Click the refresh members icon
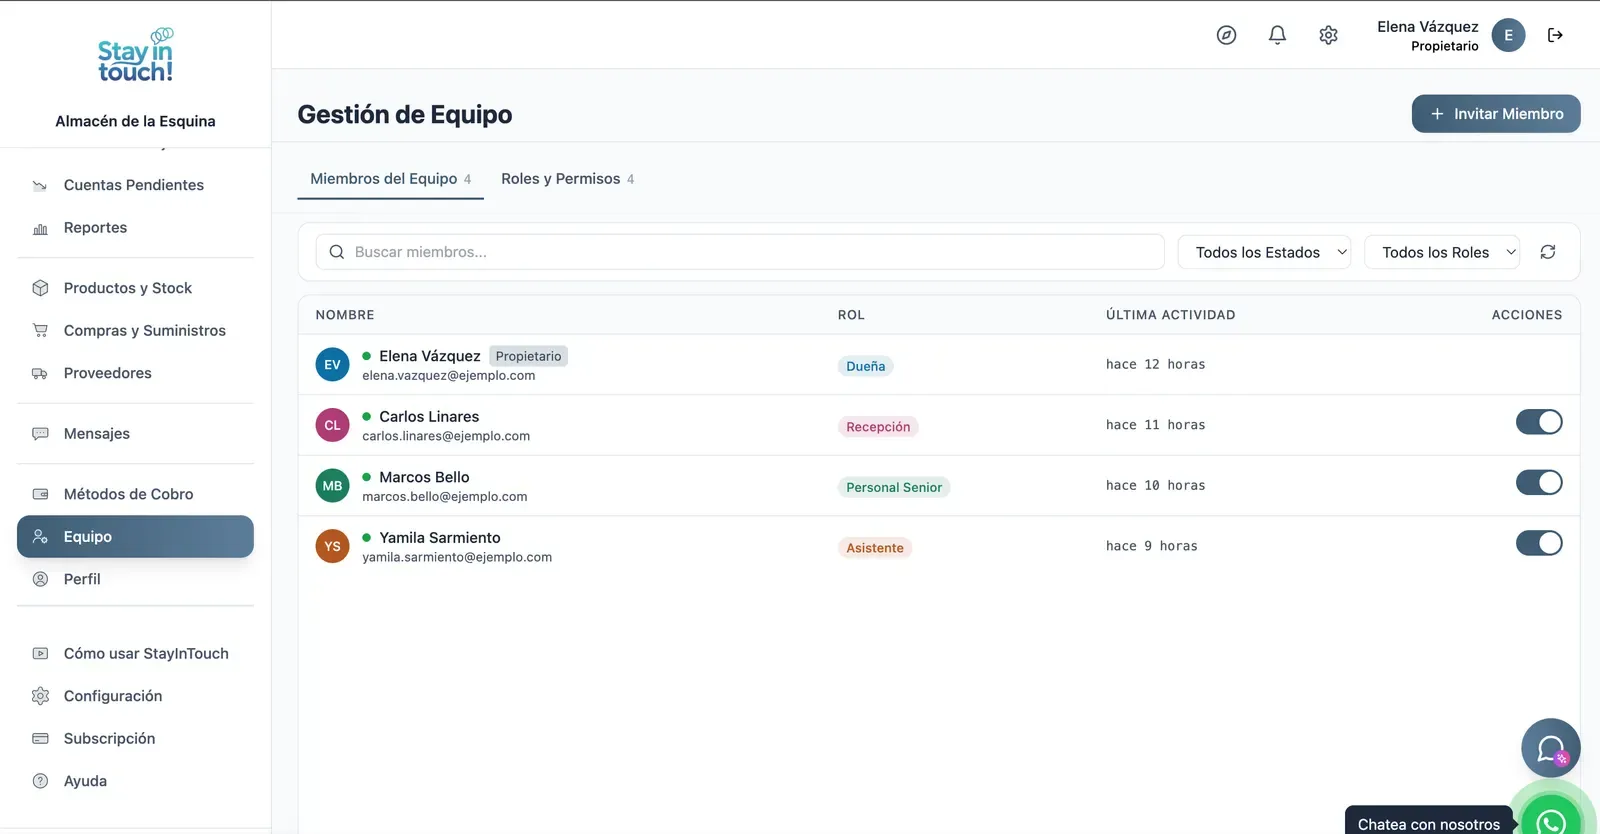Screen dimensions: 1600x834 [x=1548, y=252]
